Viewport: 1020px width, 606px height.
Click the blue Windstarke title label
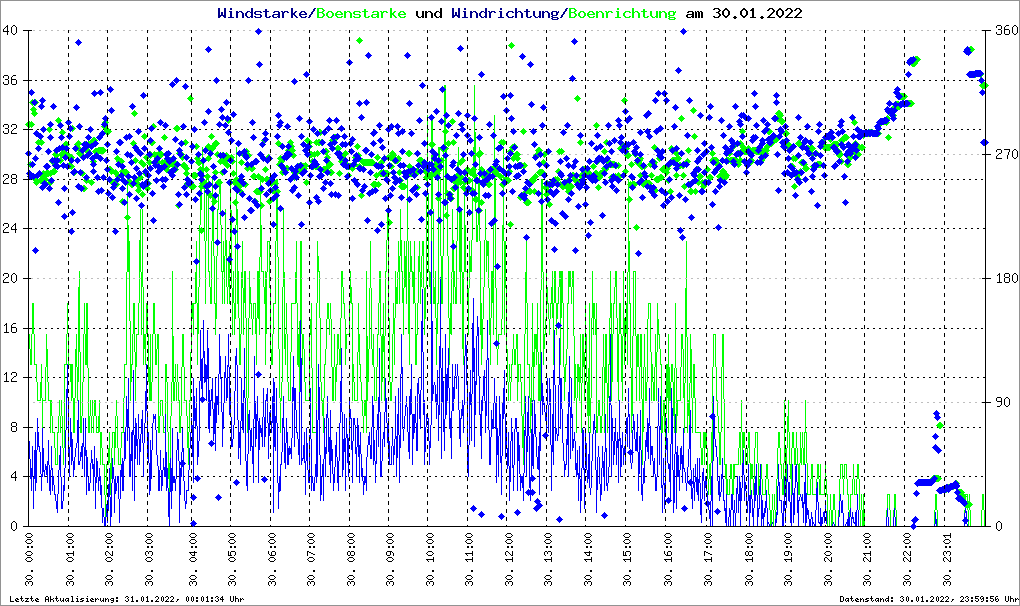[x=264, y=13]
